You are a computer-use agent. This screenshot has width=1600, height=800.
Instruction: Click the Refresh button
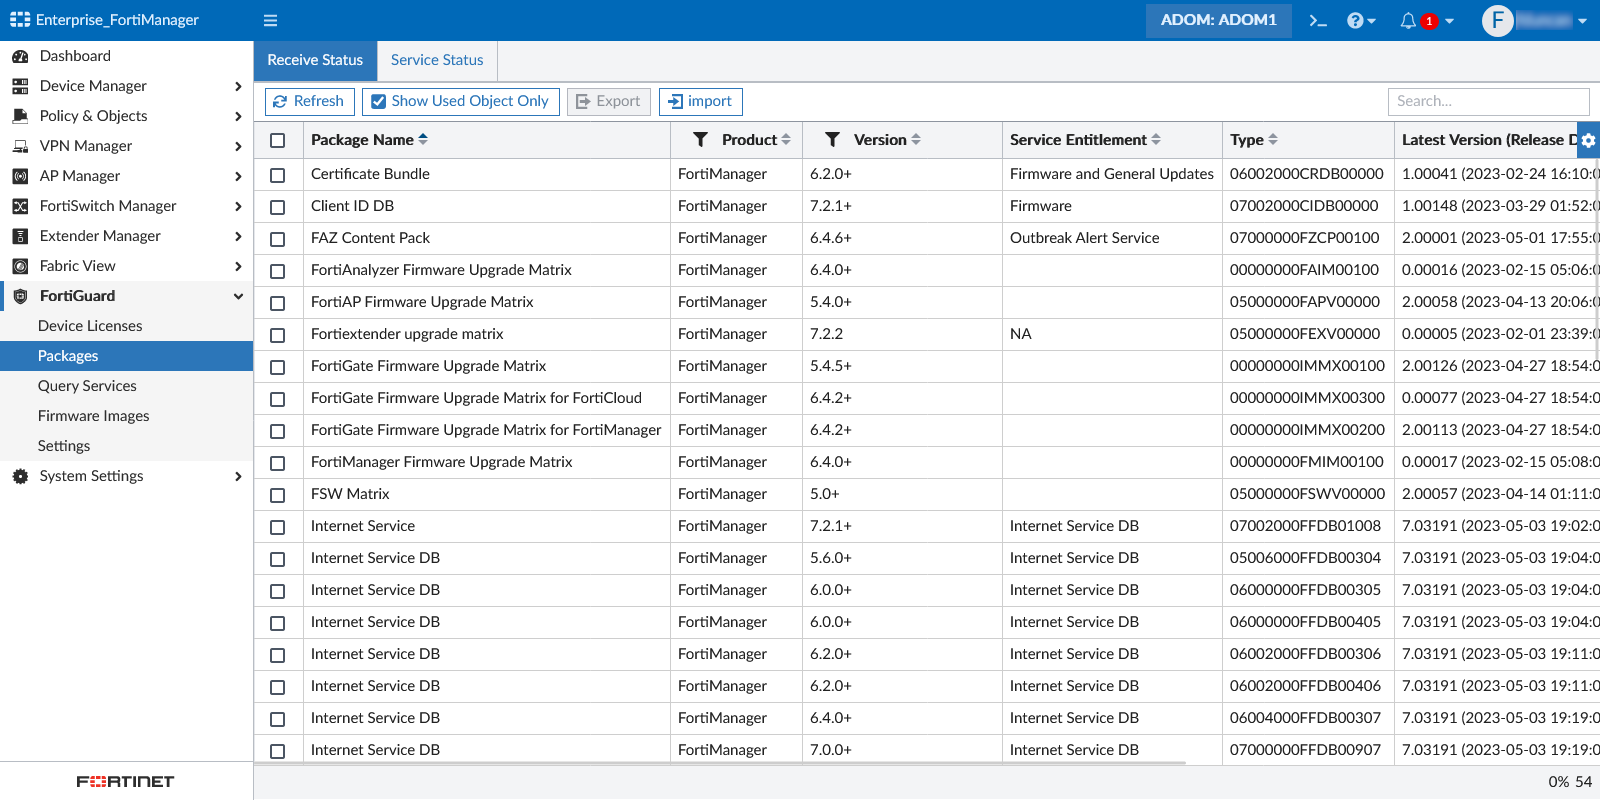point(309,101)
